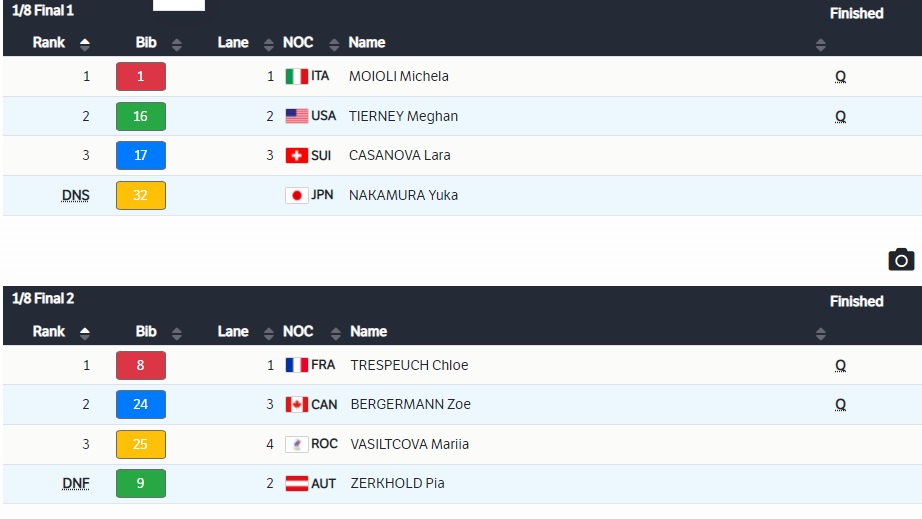Click the red bib 1 swatch

(141, 76)
